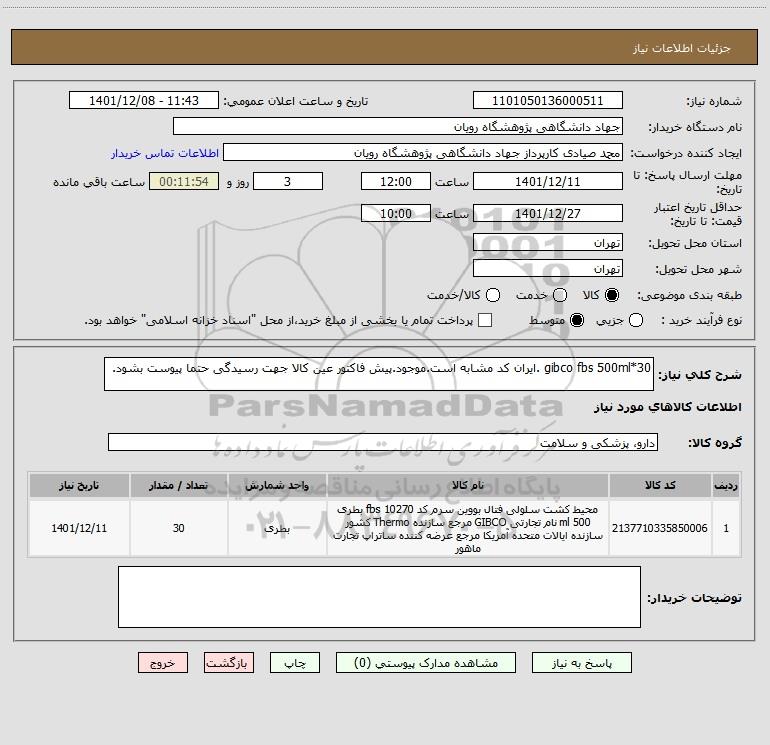Screen dimensions: 770x745
Task: Click the price validity date 1401/12/27 field
Action: click(x=548, y=213)
